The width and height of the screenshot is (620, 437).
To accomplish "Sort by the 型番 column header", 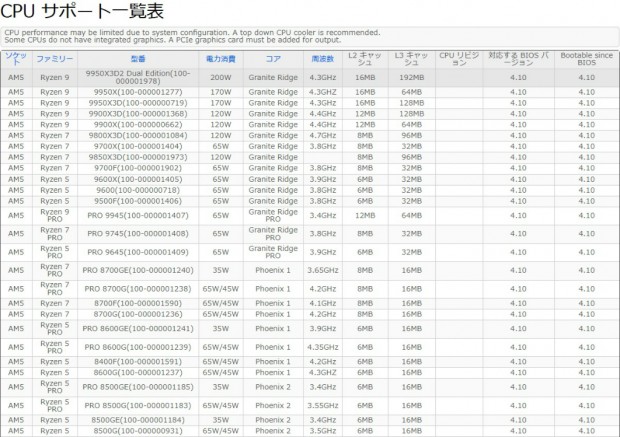I will [138, 59].
